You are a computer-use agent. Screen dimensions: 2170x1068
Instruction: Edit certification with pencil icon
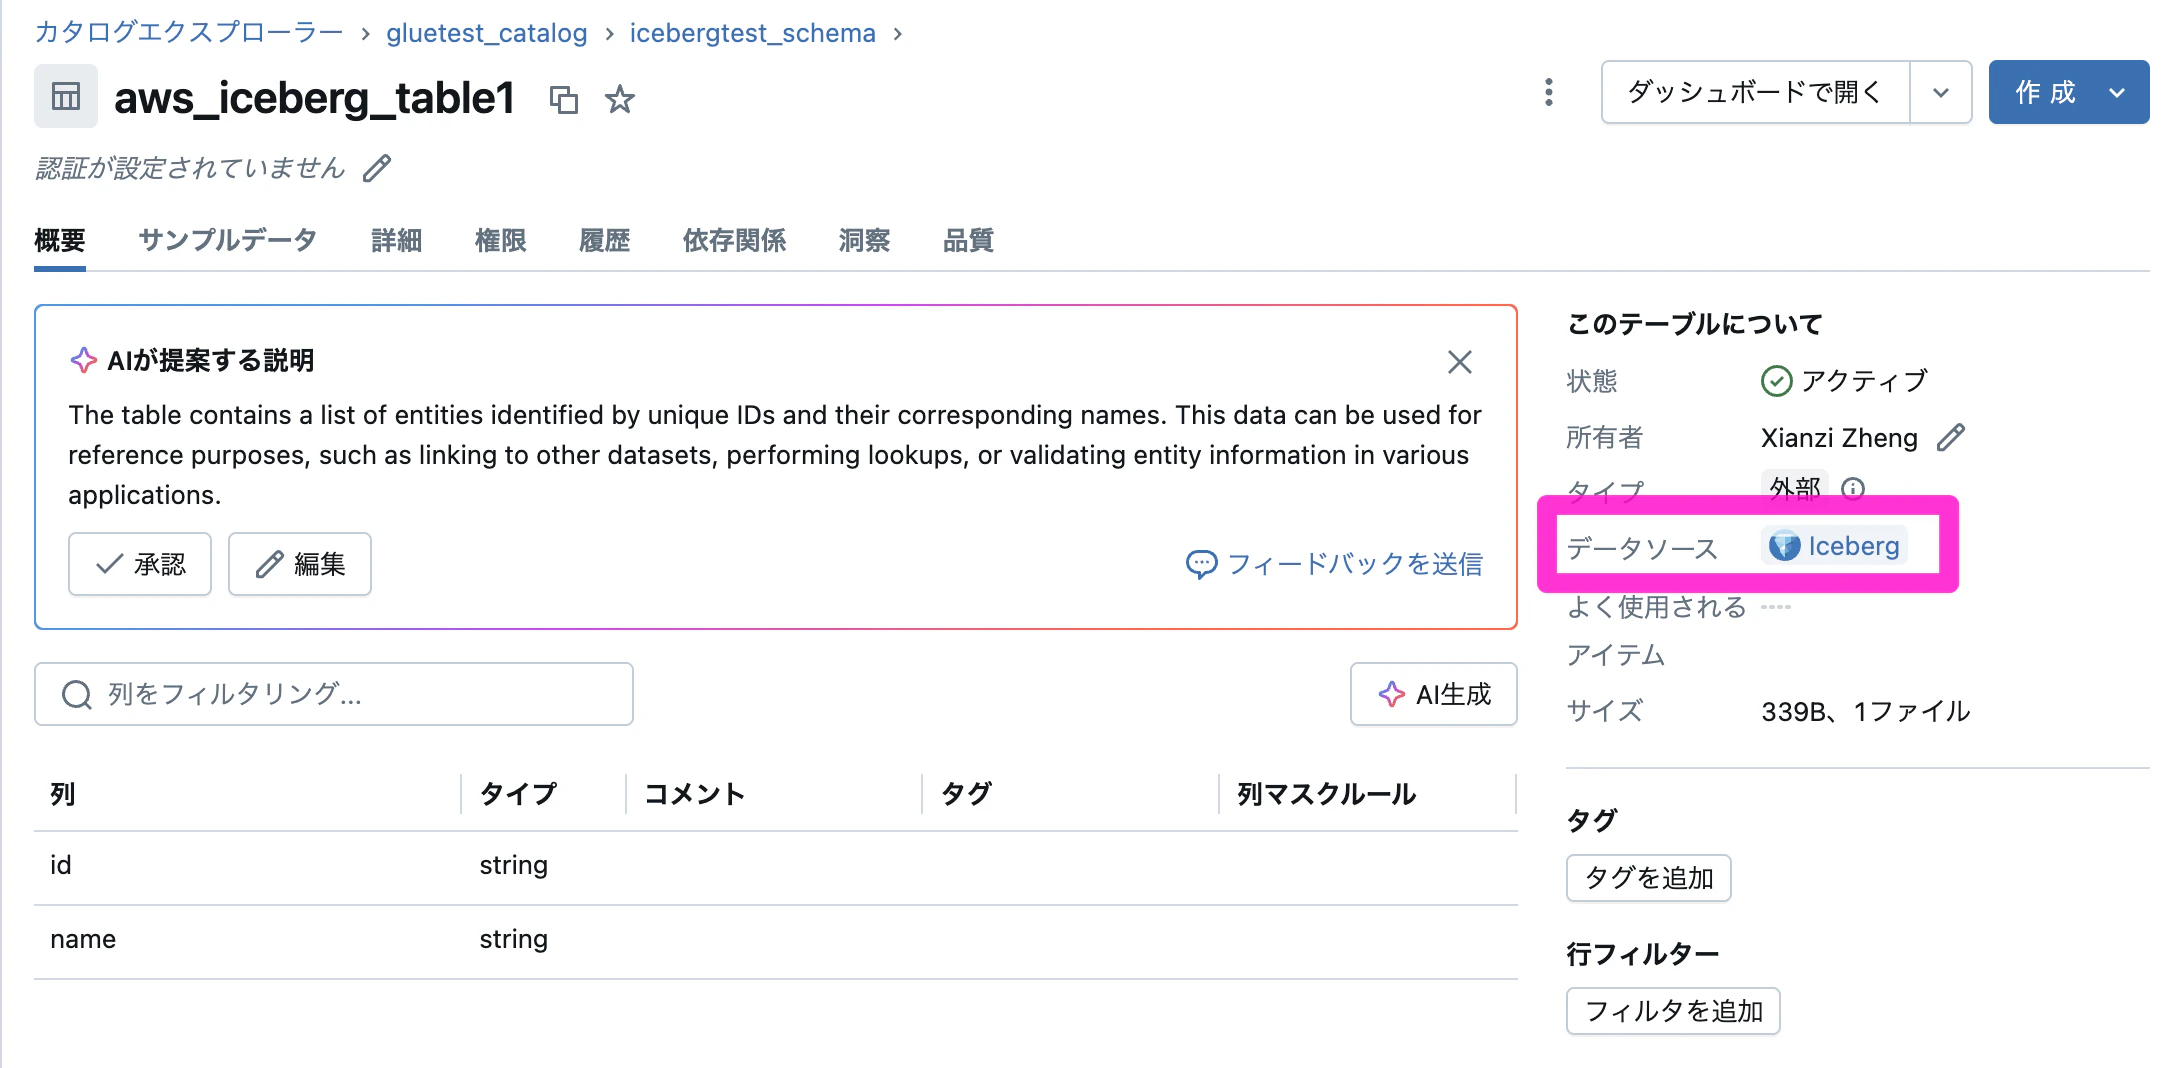click(x=377, y=168)
